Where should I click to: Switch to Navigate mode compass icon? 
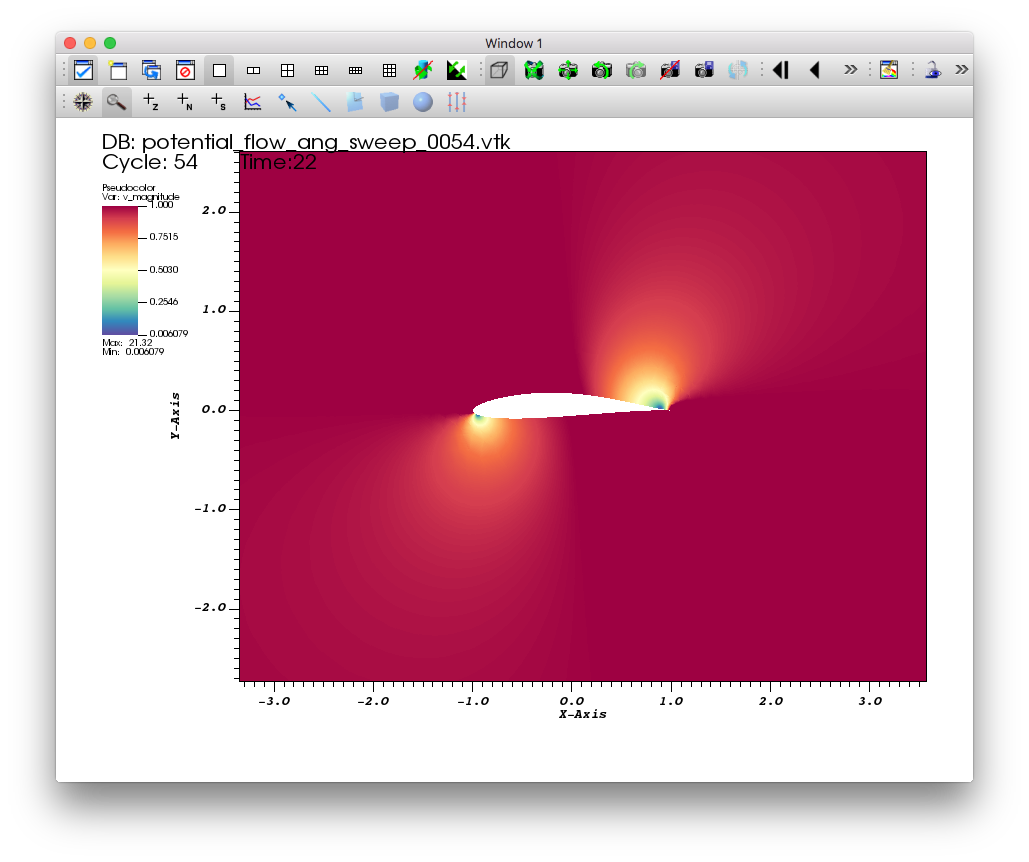(83, 102)
